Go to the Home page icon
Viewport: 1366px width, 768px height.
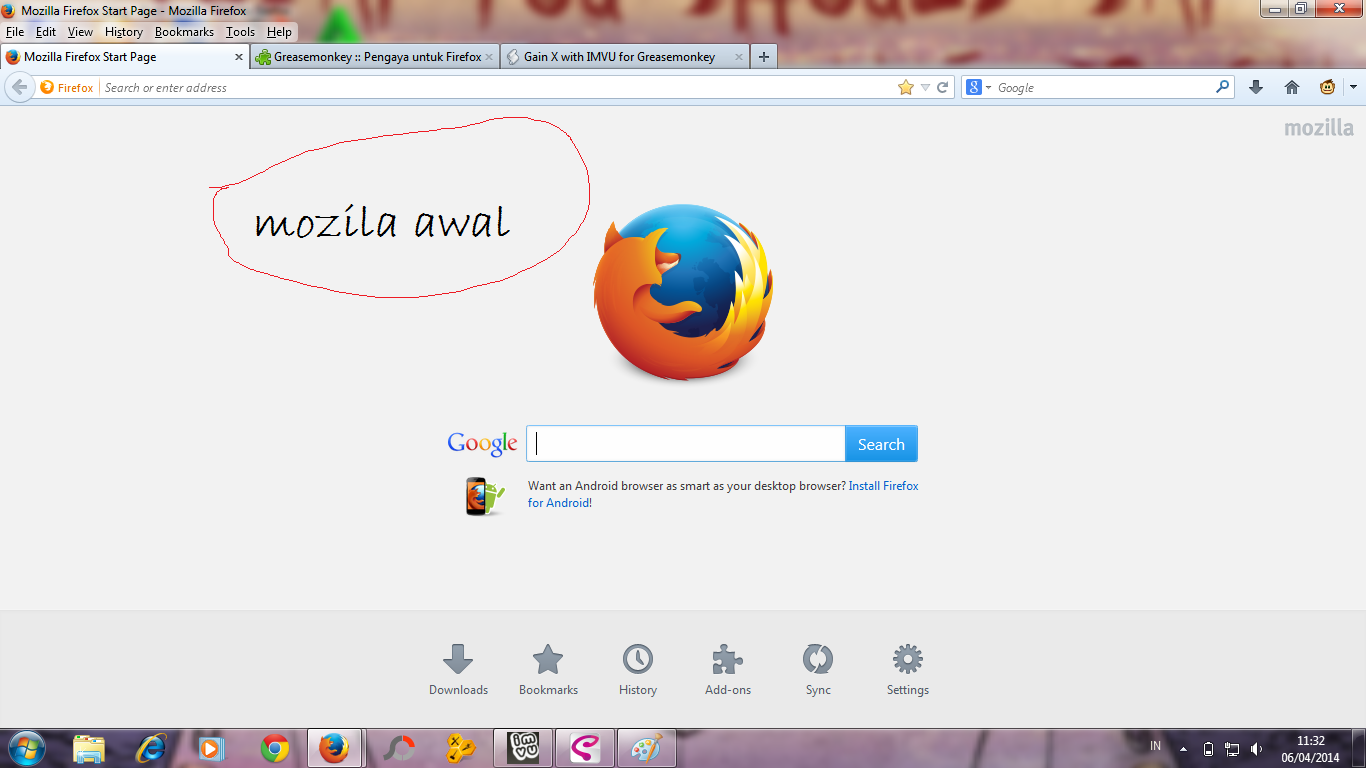(1292, 88)
